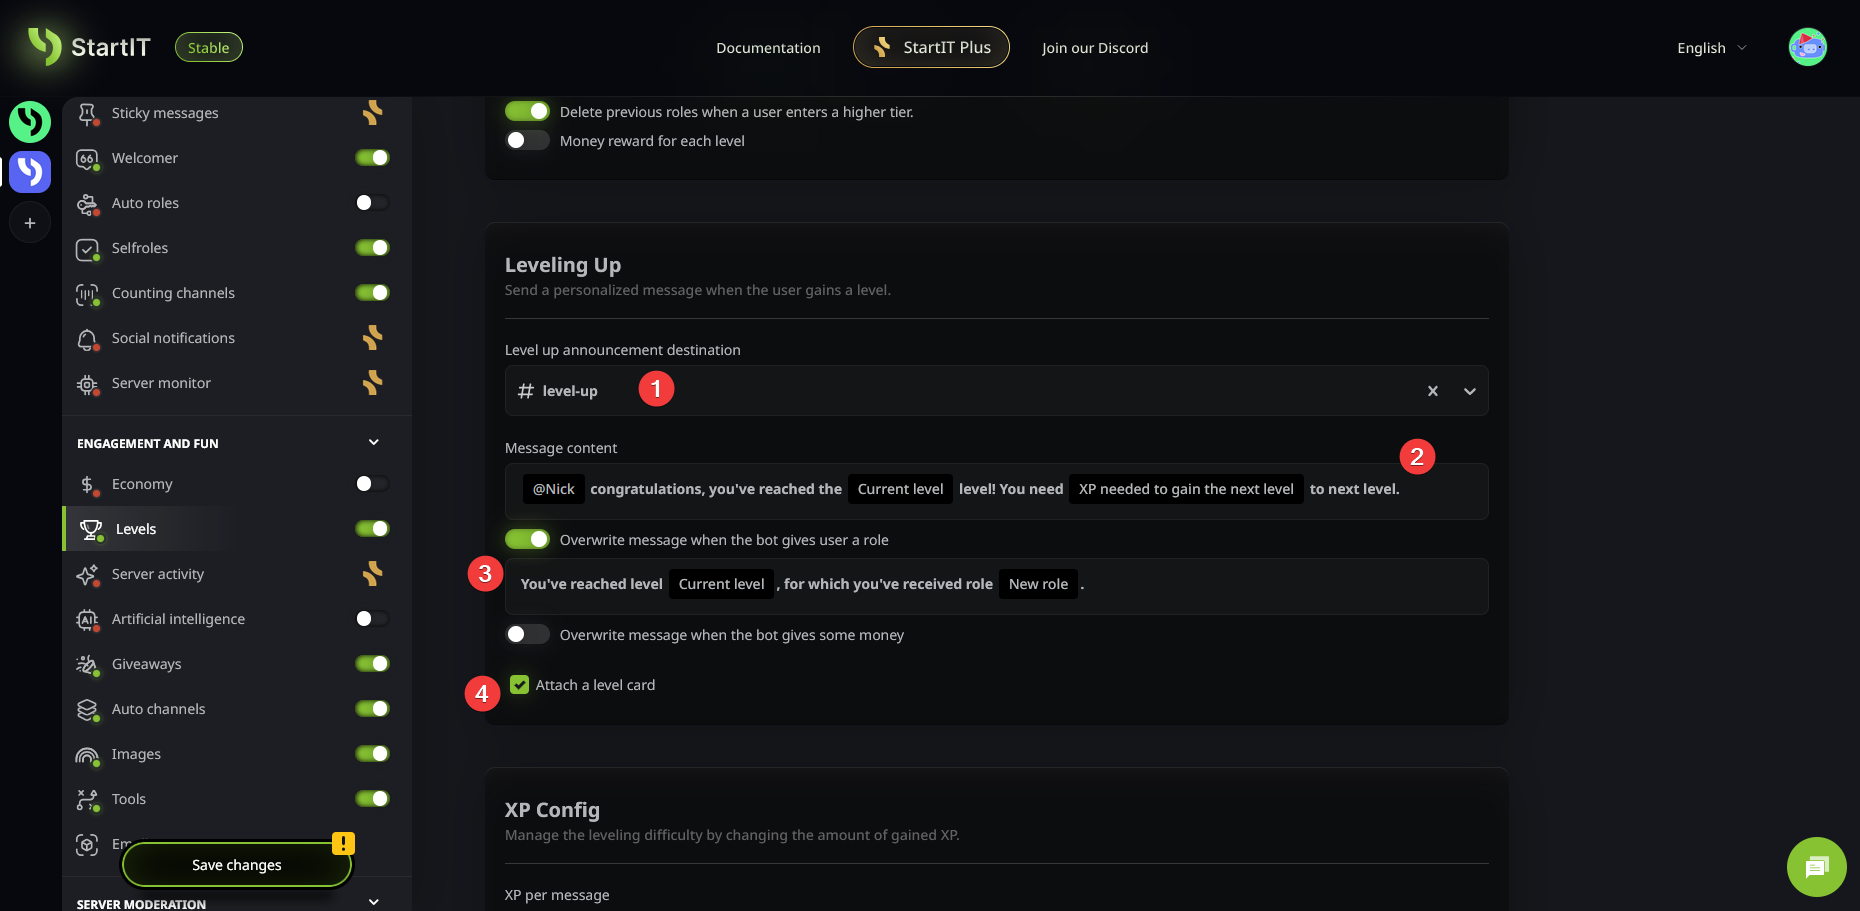
Task: Open the Documentation link
Action: click(768, 48)
